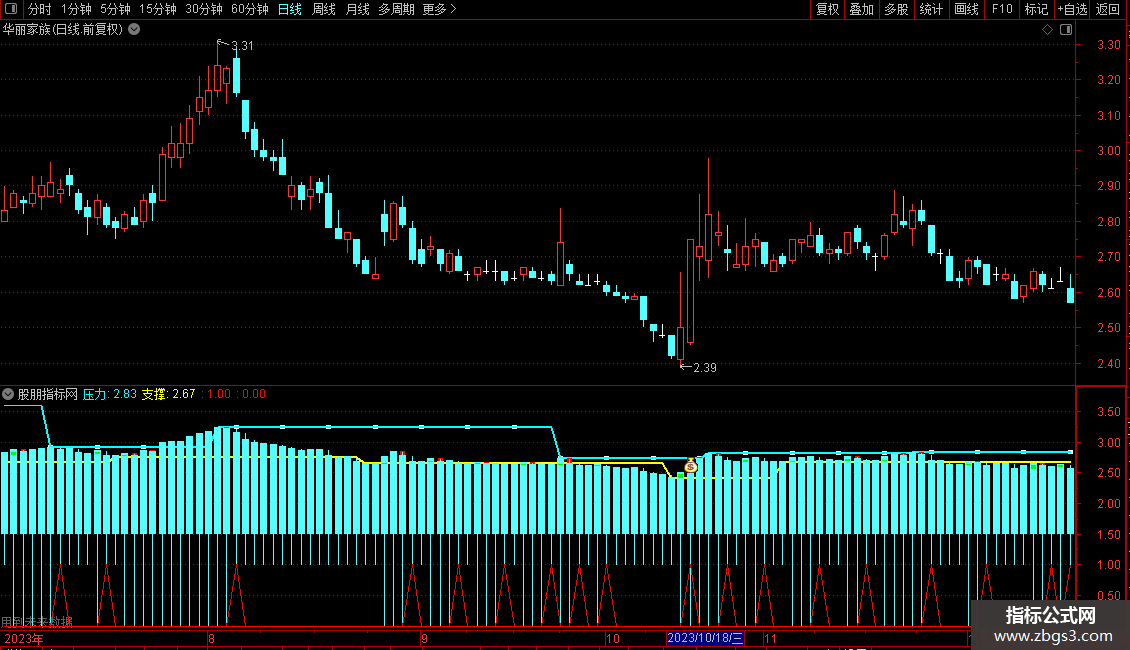Open the 多股 multi-stock view
Image resolution: width=1130 pixels, height=650 pixels.
pyautogui.click(x=896, y=9)
